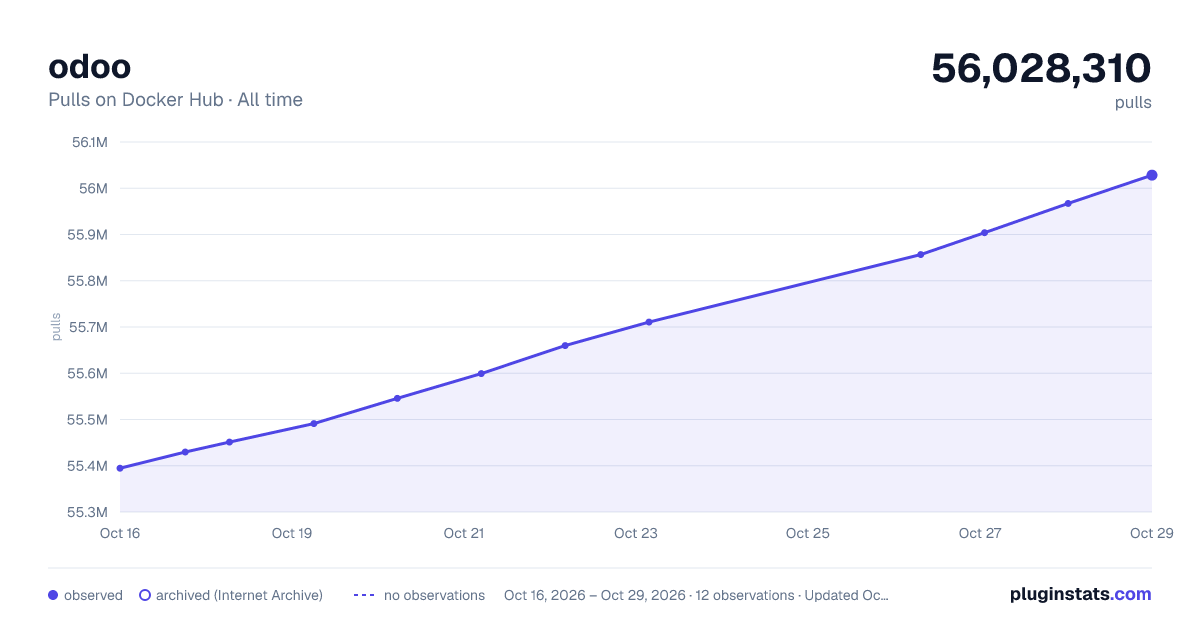Select the data point between Oct 25 and Oct 27

click(921, 254)
